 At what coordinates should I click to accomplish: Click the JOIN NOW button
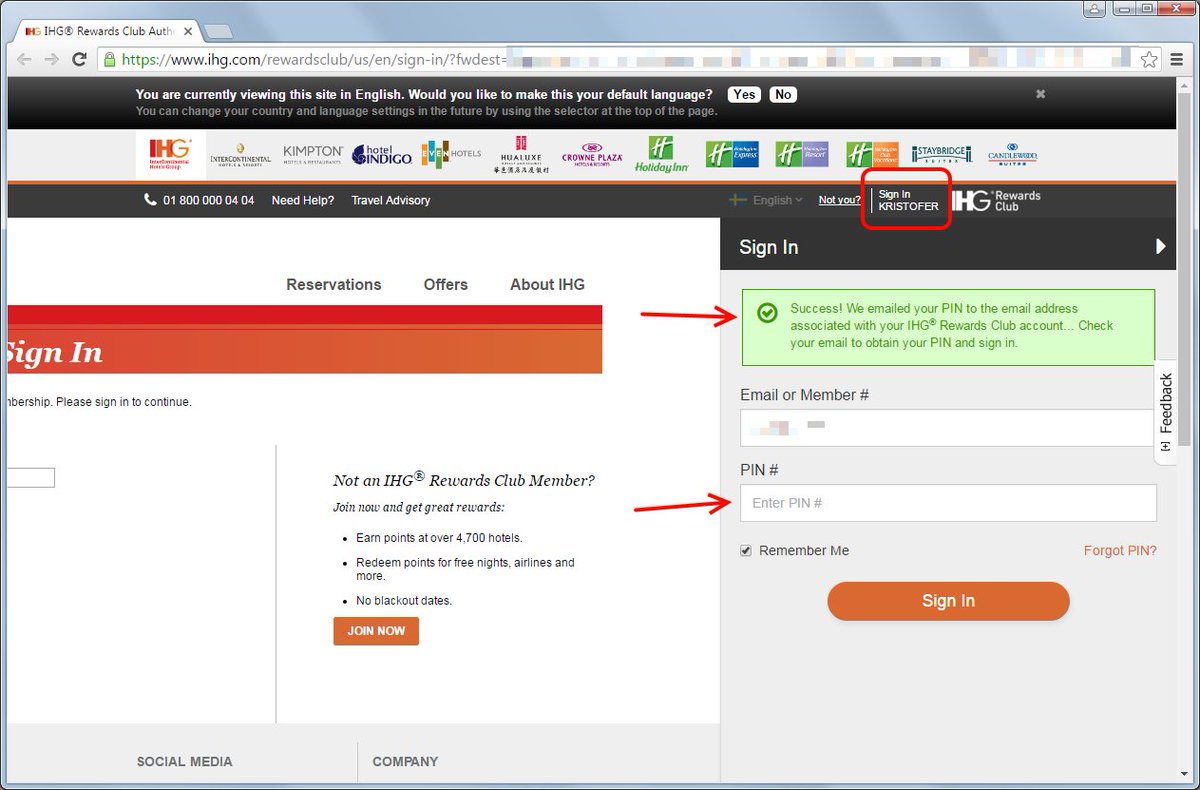click(376, 631)
